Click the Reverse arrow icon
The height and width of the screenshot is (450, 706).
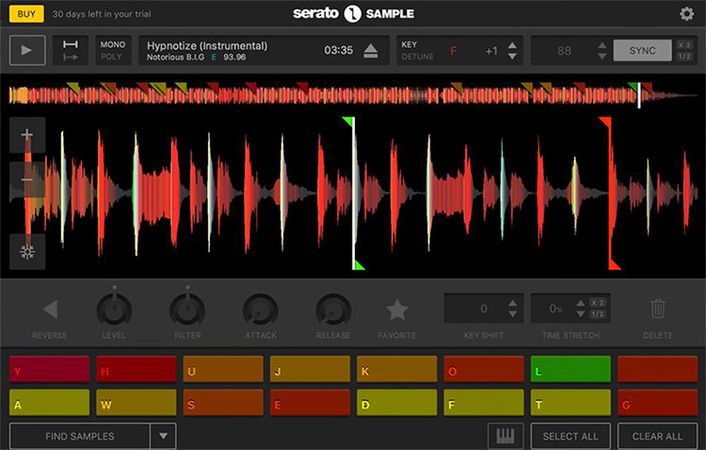coord(49,310)
